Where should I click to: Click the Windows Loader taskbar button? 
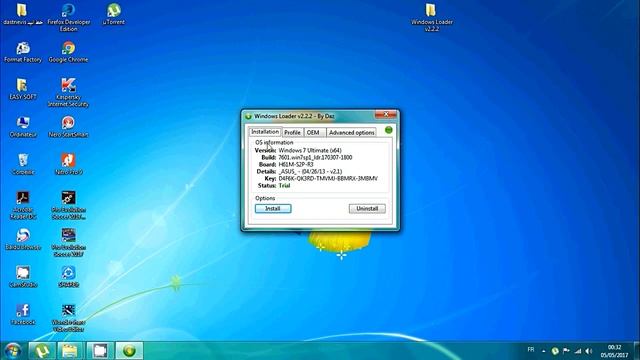tap(129, 351)
